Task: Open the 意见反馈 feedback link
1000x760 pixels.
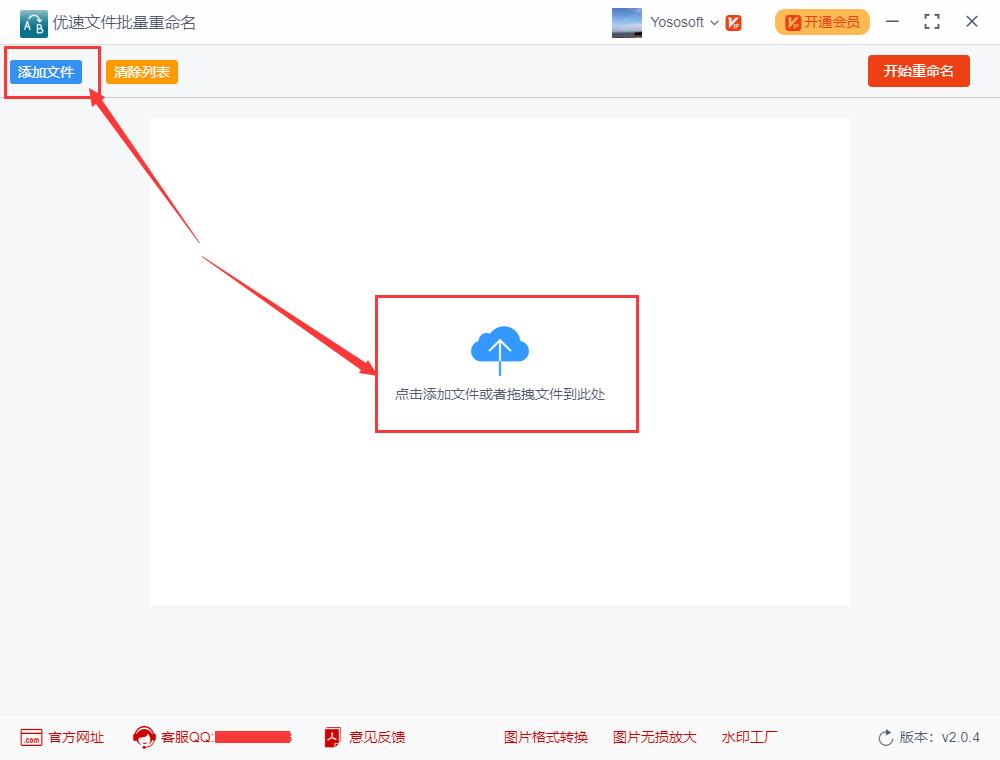Action: pos(377,738)
